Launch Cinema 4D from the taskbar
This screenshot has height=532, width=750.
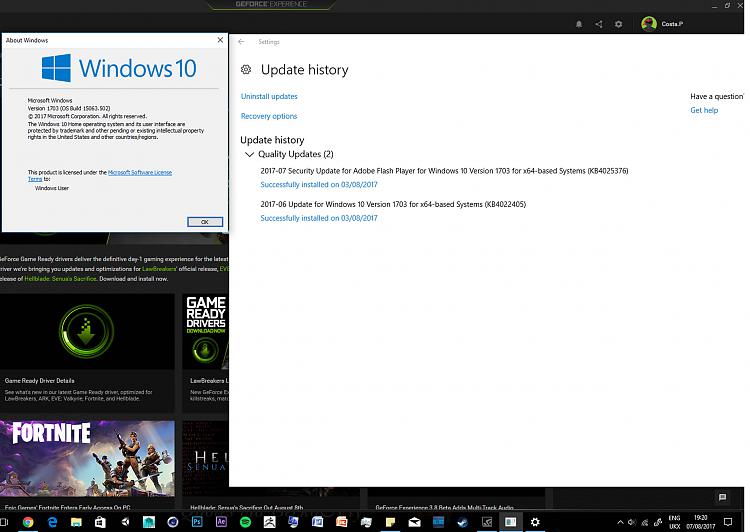173,522
